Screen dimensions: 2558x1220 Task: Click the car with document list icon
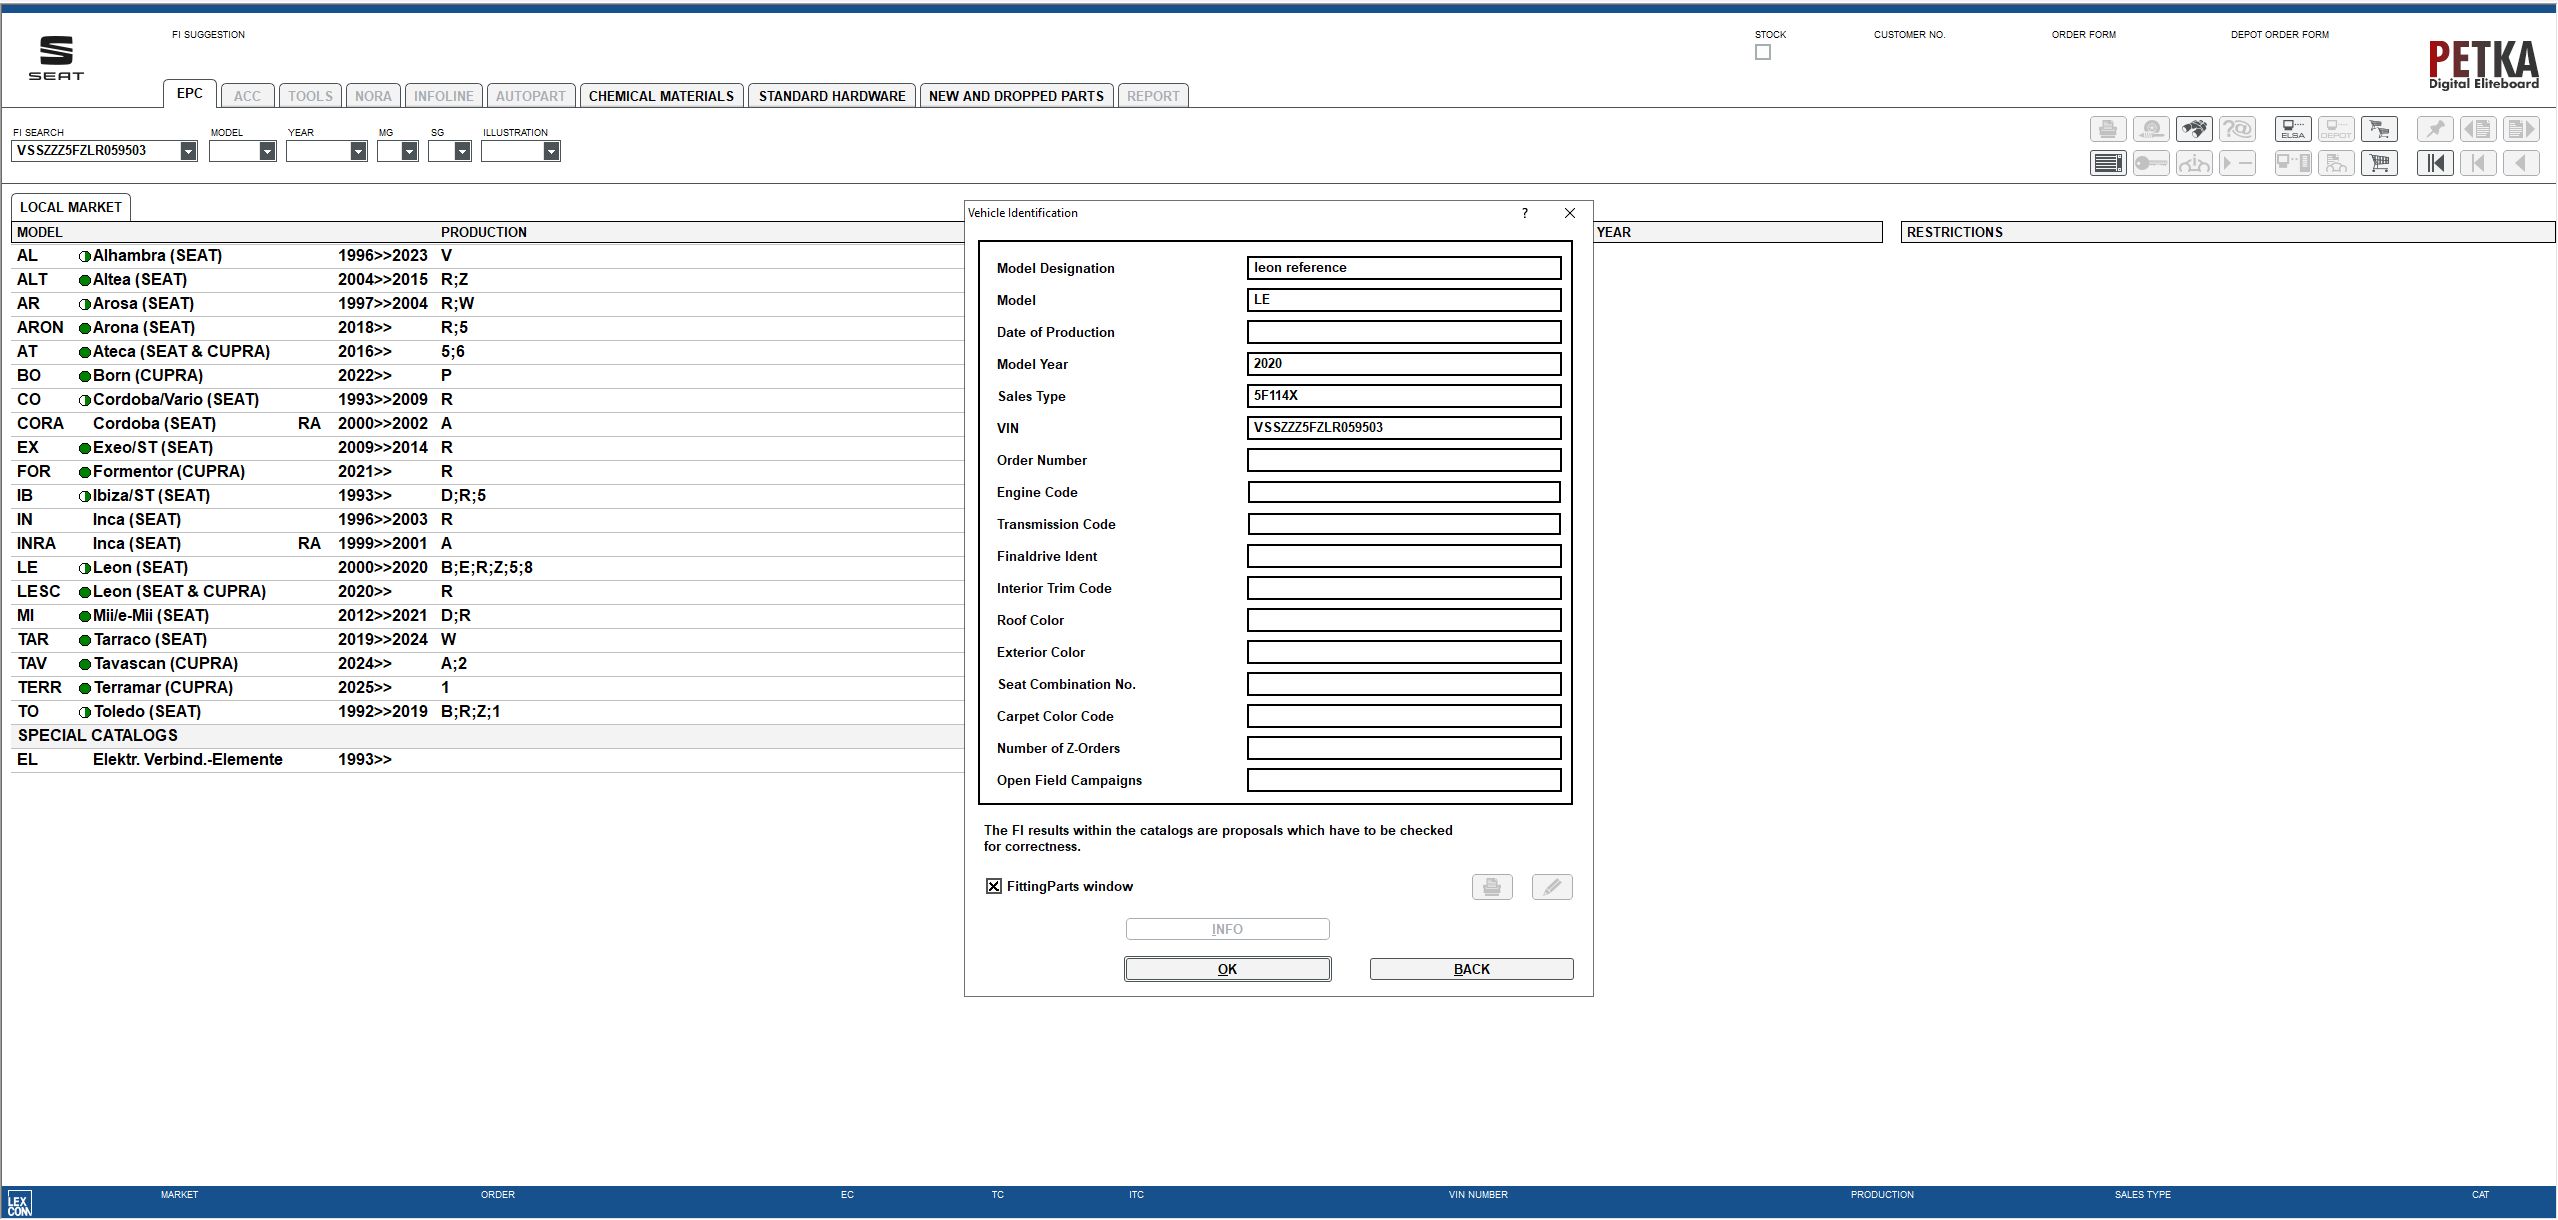(2336, 163)
